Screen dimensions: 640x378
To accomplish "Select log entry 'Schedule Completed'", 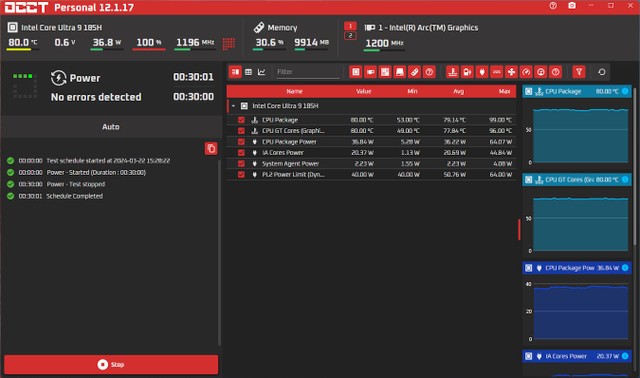I will pyautogui.click(x=74, y=196).
